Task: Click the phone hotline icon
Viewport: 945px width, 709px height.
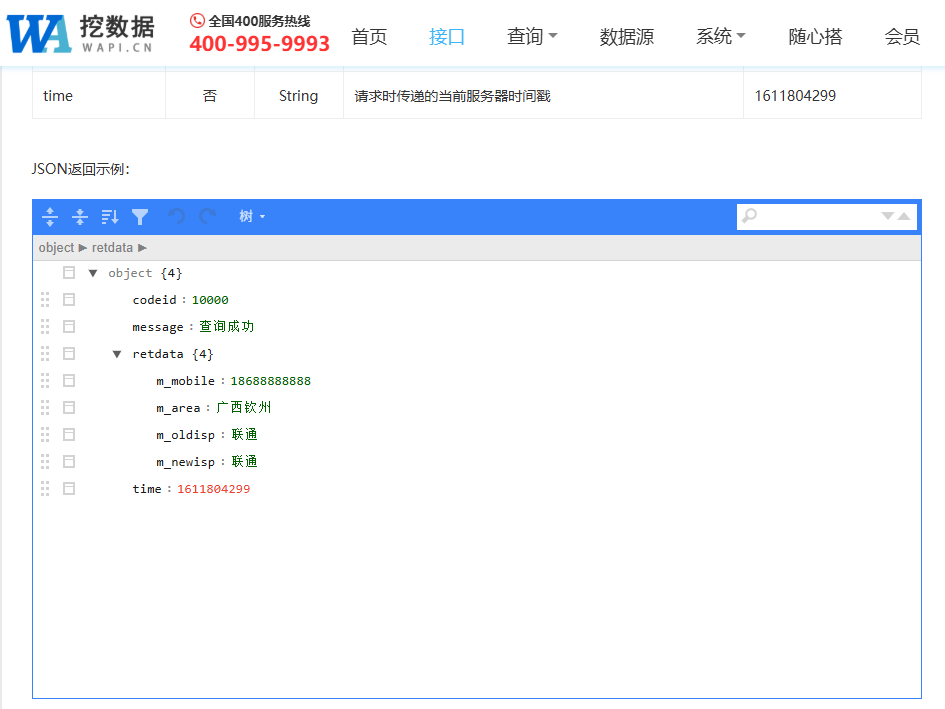Action: point(197,21)
